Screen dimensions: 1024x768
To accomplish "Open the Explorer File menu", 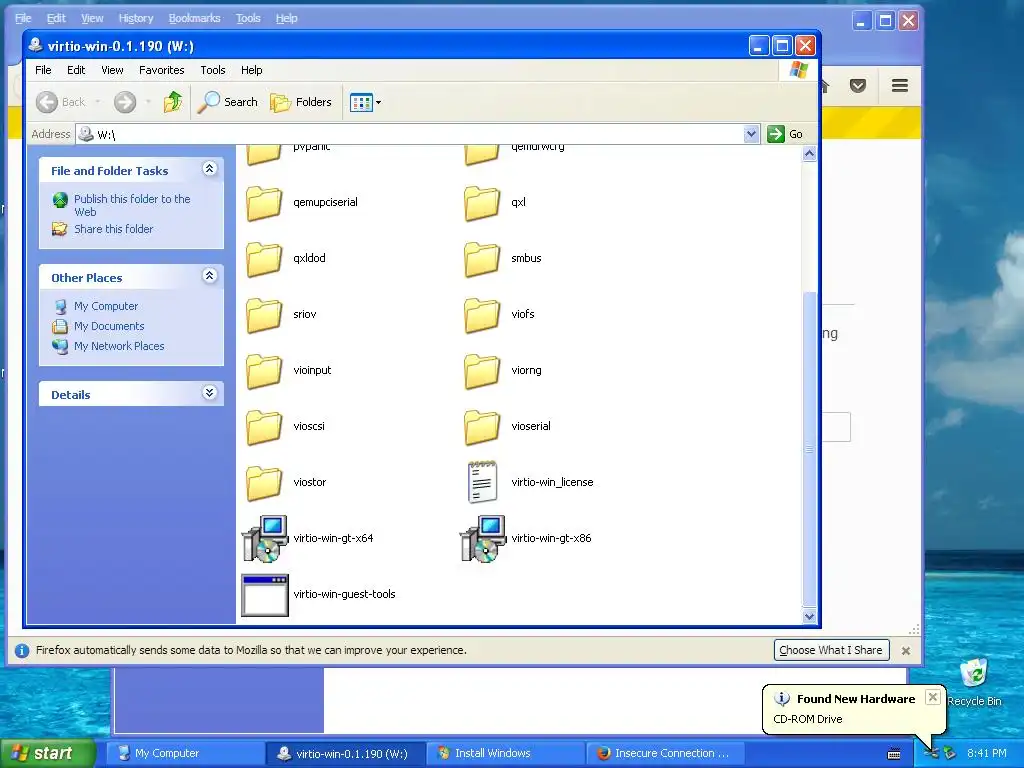I will pyautogui.click(x=43, y=70).
